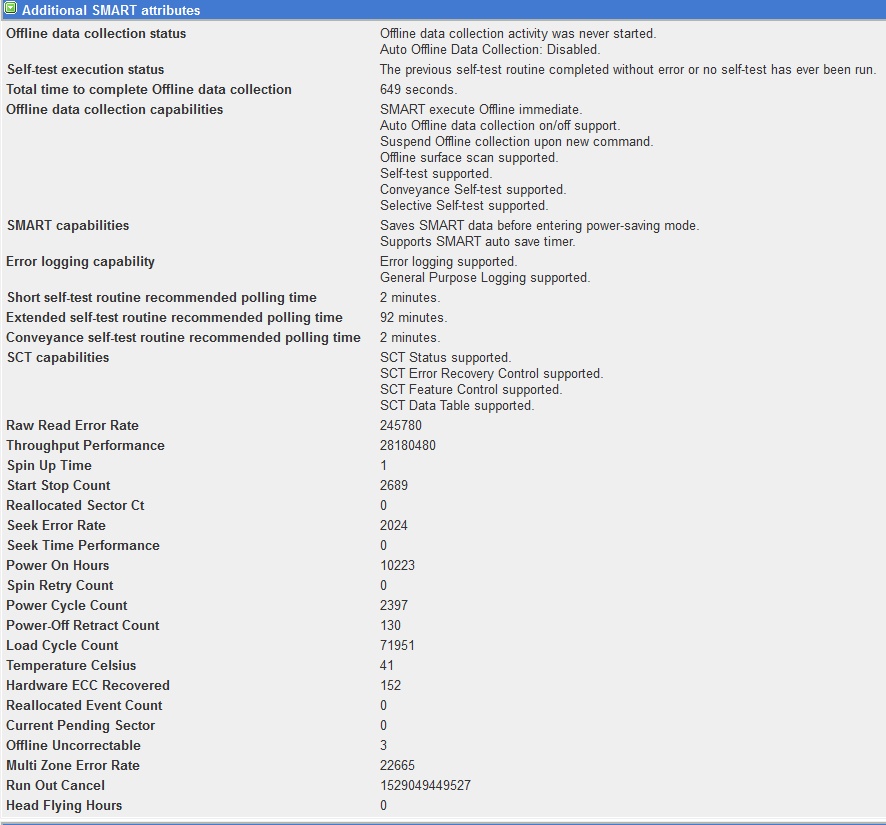Click the Extended self-test 92 minutes value
This screenshot has height=825, width=886.
[x=413, y=318]
